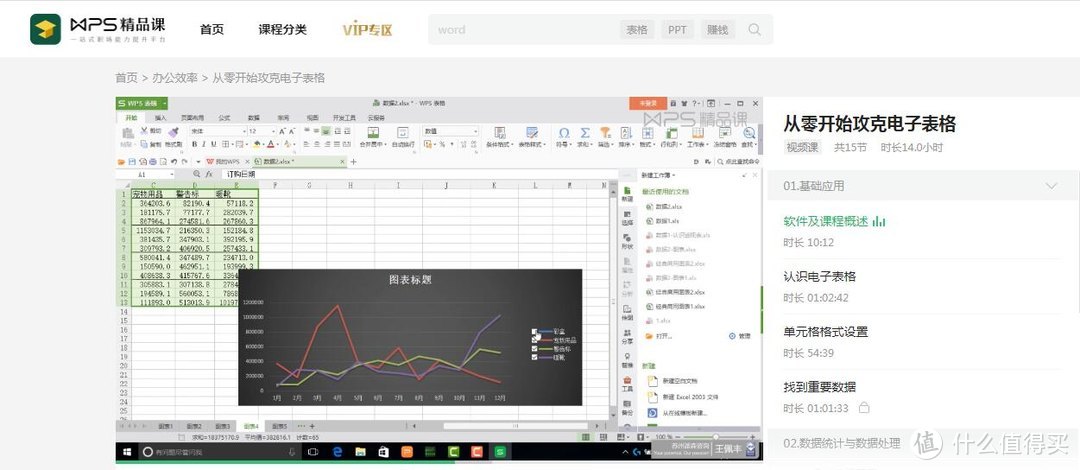Open the VIP专区 page
Image resolution: width=1080 pixels, height=470 pixels.
tap(368, 30)
